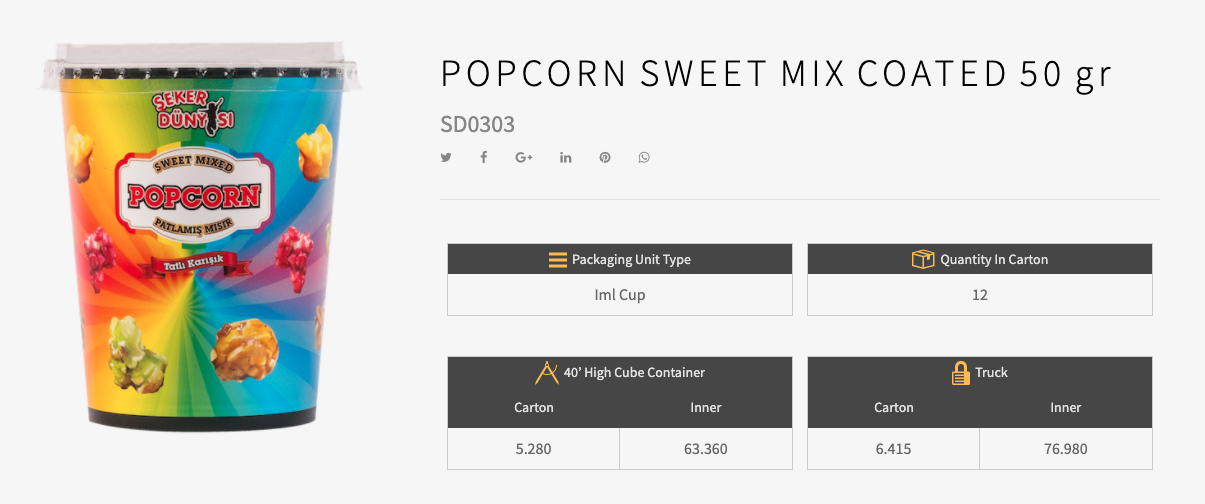This screenshot has width=1205, height=504.
Task: Click the 40' High Cube Container compass icon
Action: (547, 372)
